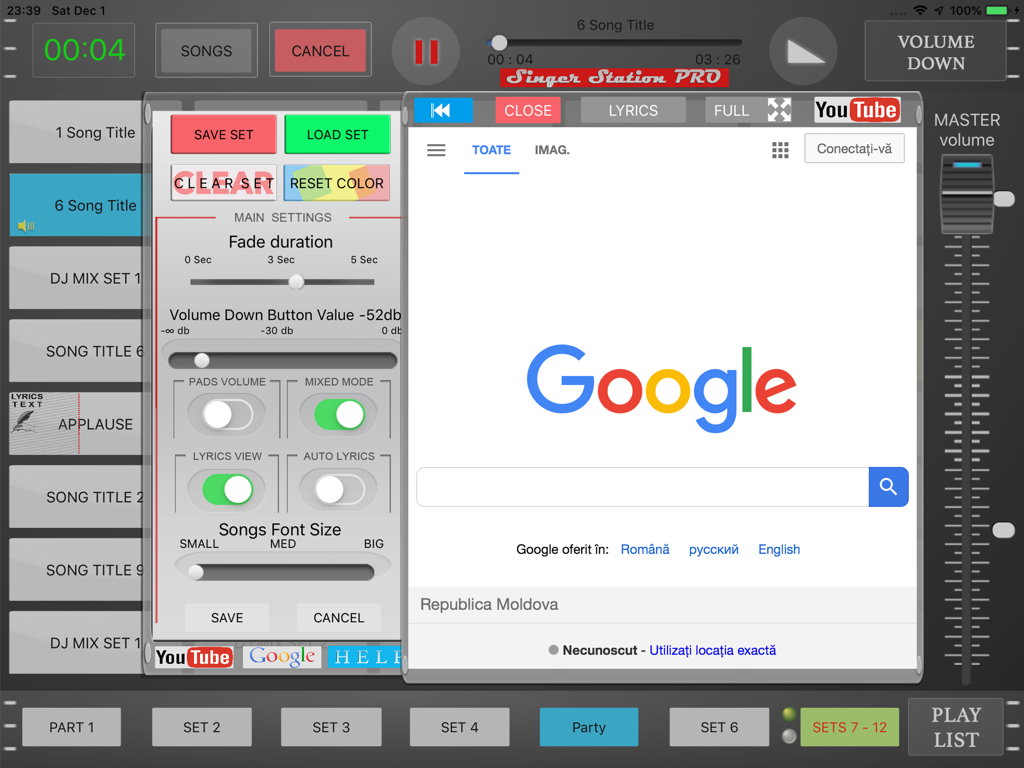This screenshot has width=1024, height=768.
Task: Disable the Lyrics View switch
Action: (227, 489)
